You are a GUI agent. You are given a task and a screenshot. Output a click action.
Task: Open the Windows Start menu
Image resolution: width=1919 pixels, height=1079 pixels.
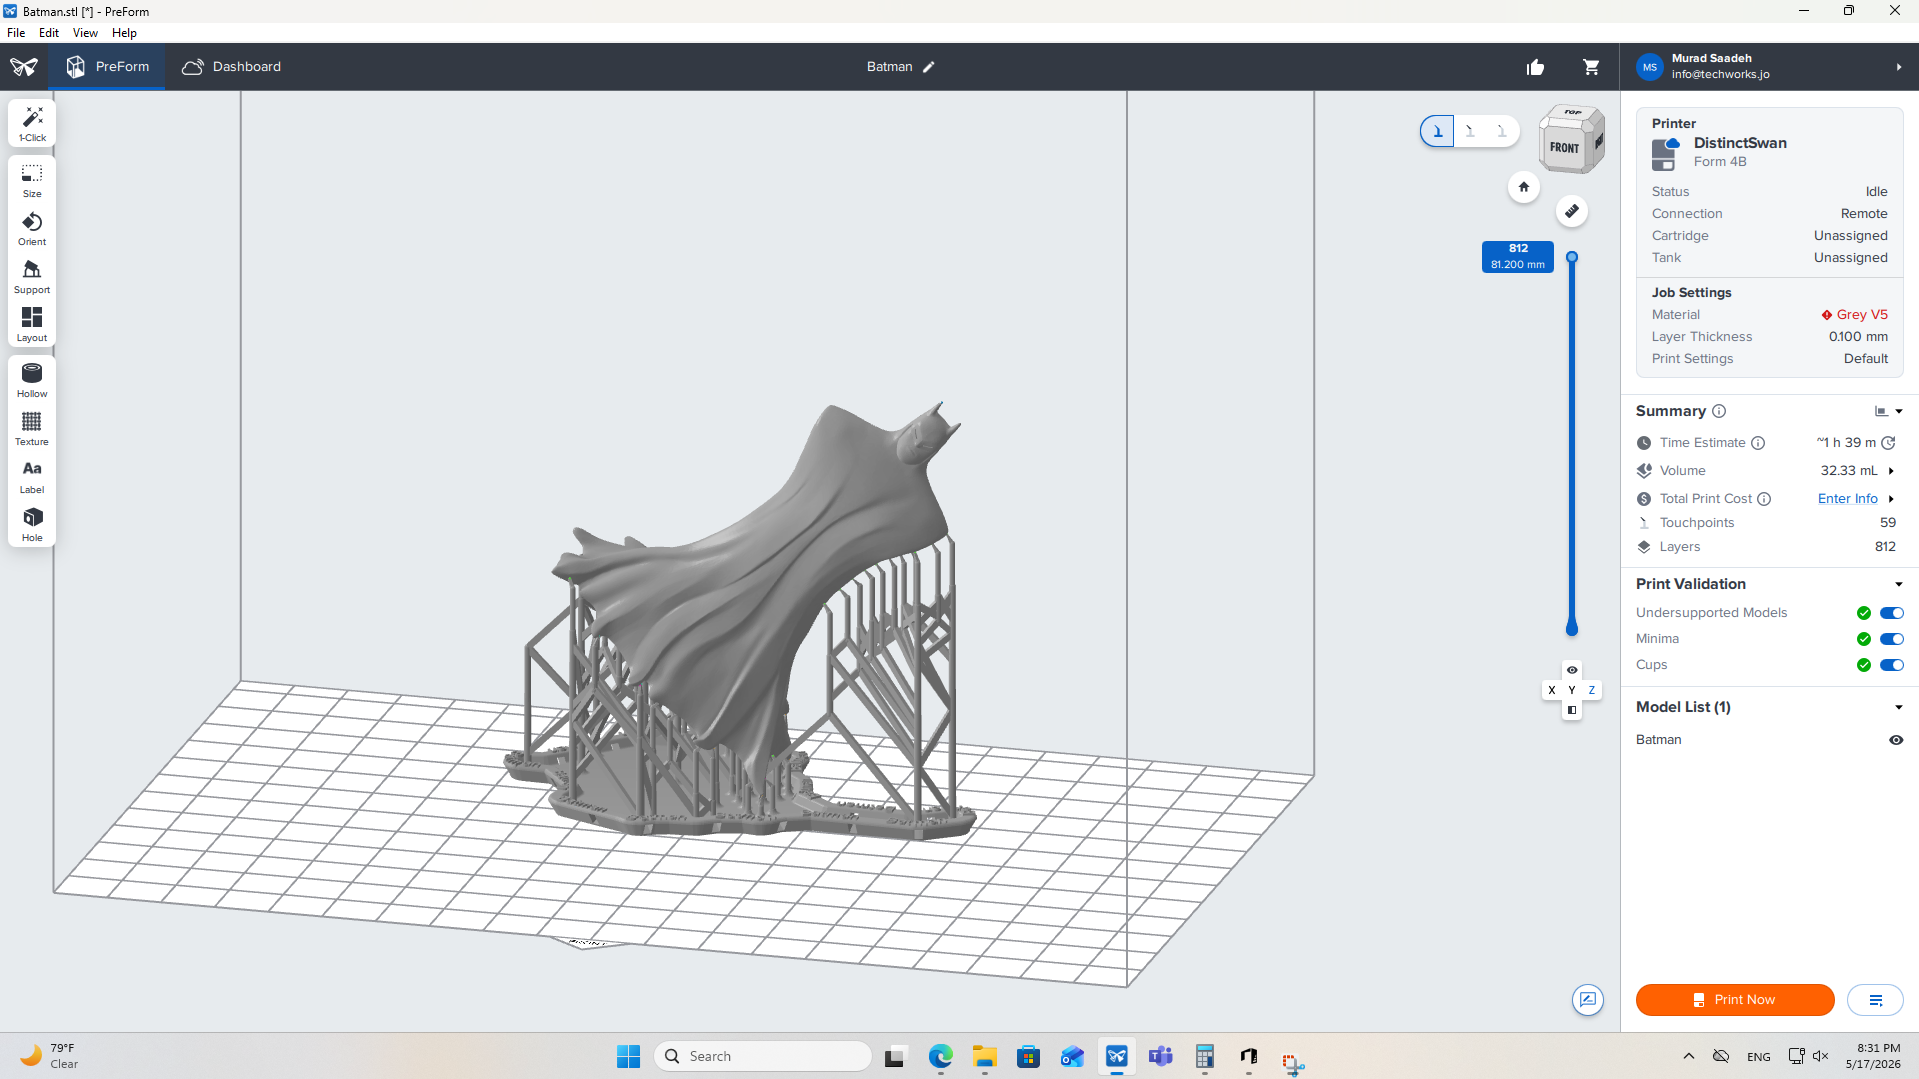pyautogui.click(x=628, y=1056)
